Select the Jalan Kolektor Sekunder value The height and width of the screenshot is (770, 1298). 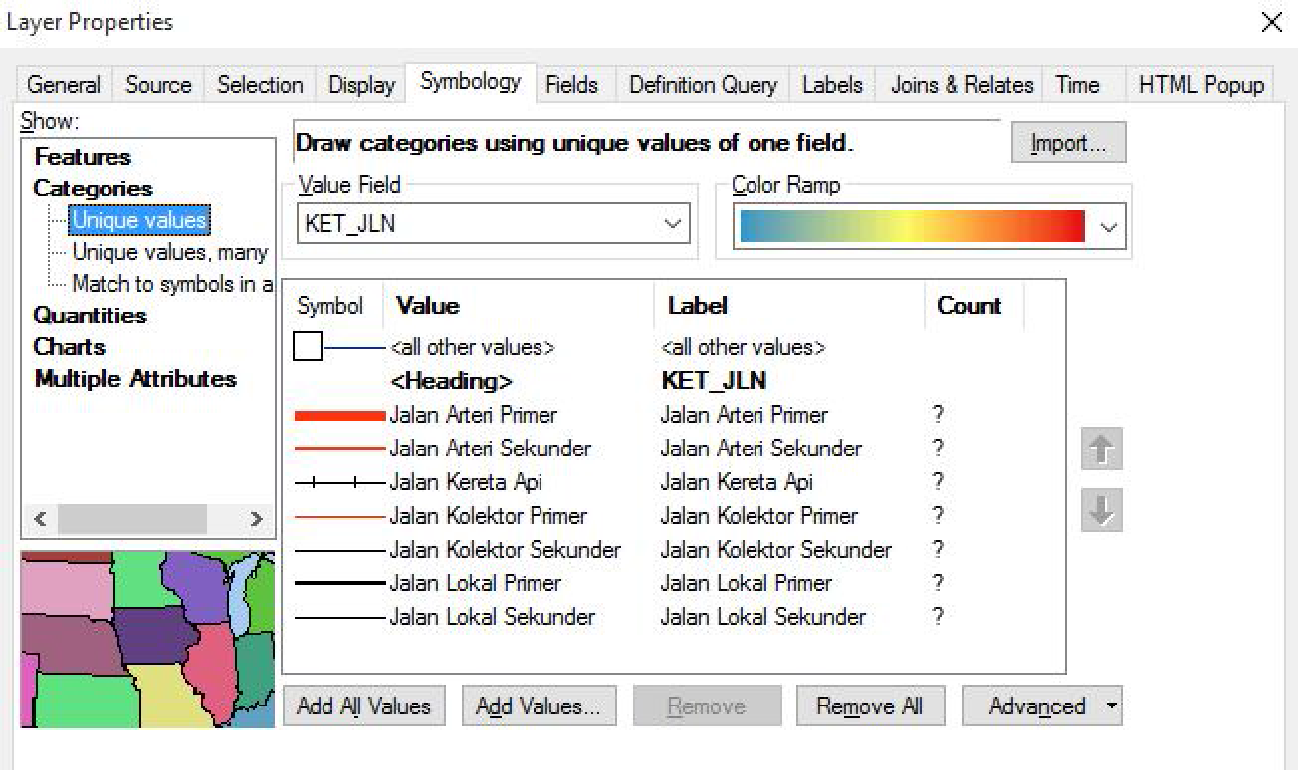click(x=505, y=550)
